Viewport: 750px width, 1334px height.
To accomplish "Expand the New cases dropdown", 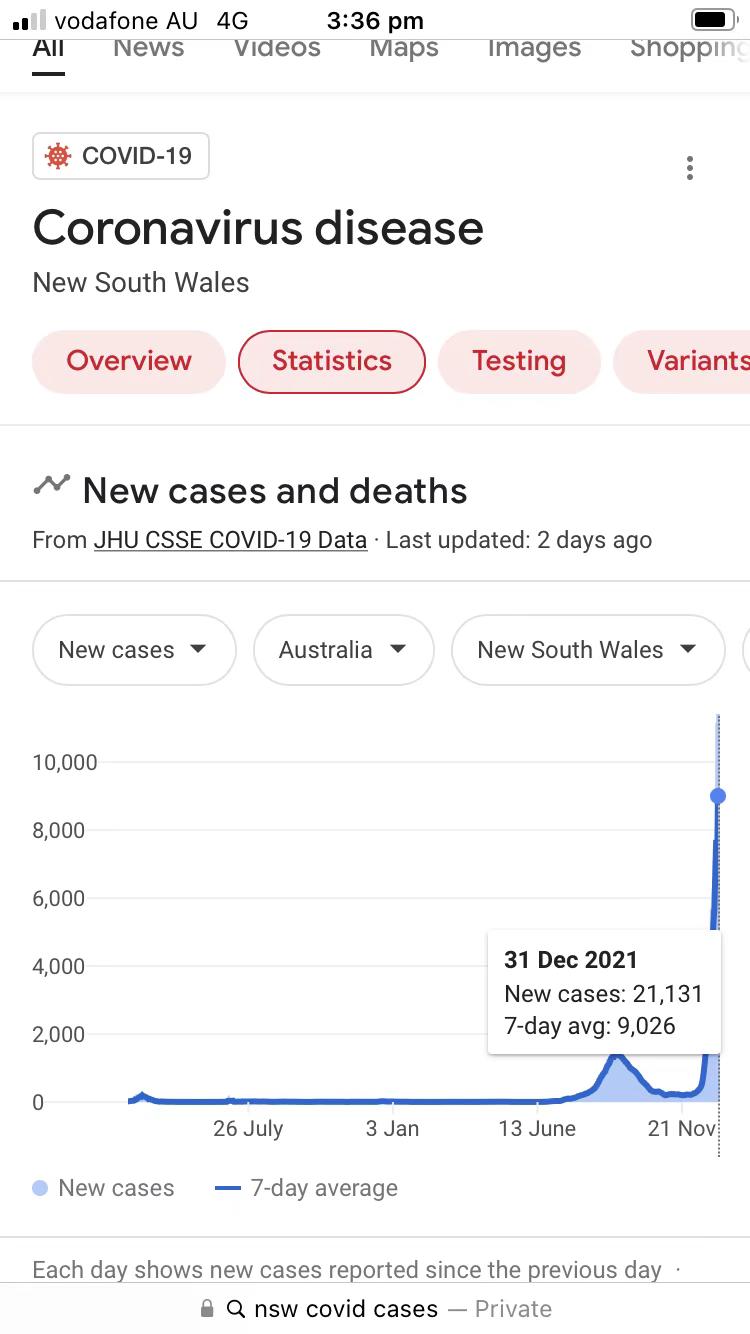I will click(x=134, y=650).
